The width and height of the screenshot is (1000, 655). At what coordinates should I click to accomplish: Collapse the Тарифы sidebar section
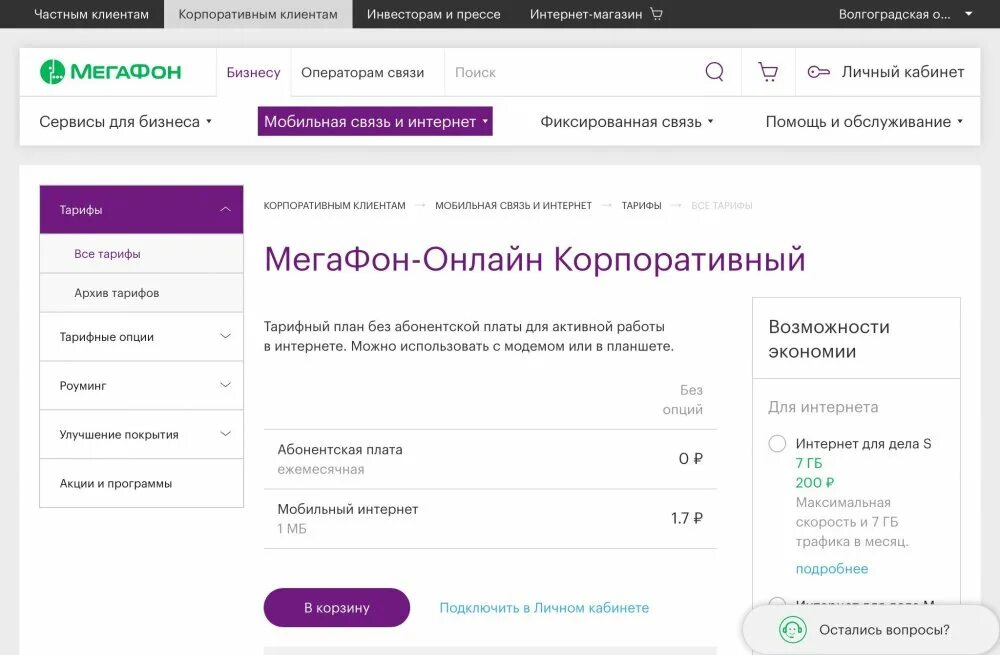(142, 209)
